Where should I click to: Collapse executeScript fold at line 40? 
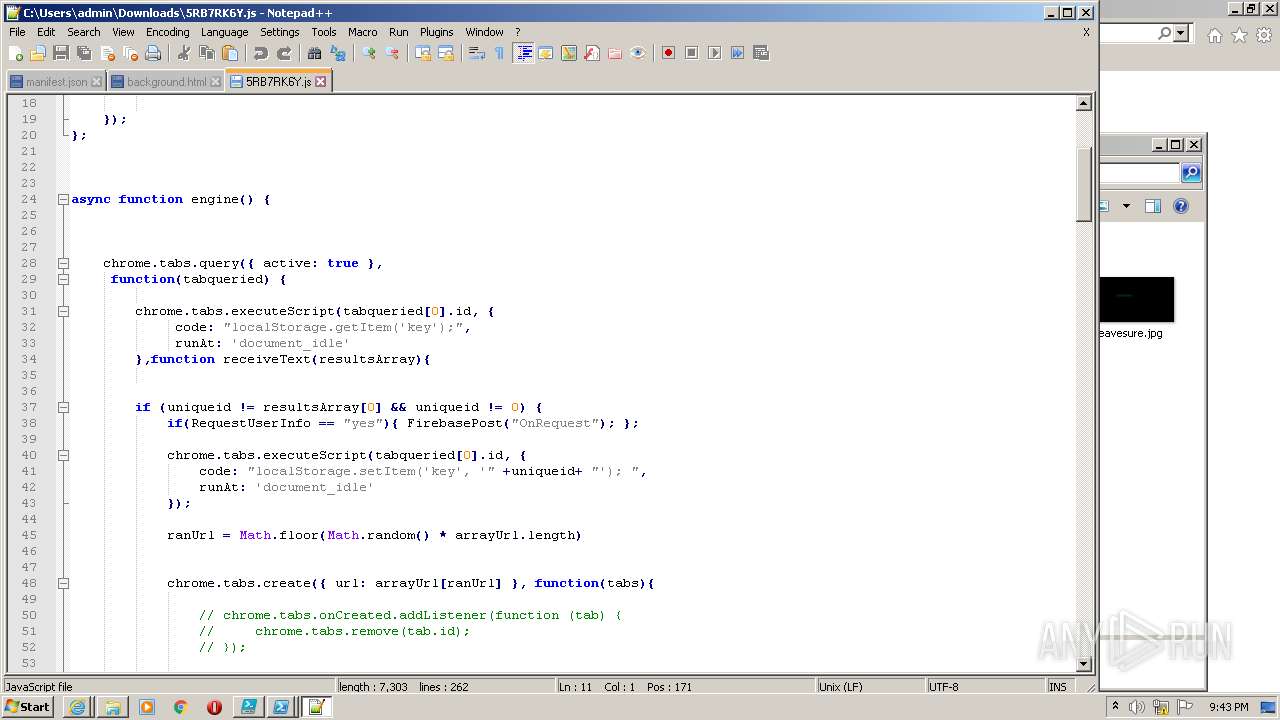click(63, 455)
